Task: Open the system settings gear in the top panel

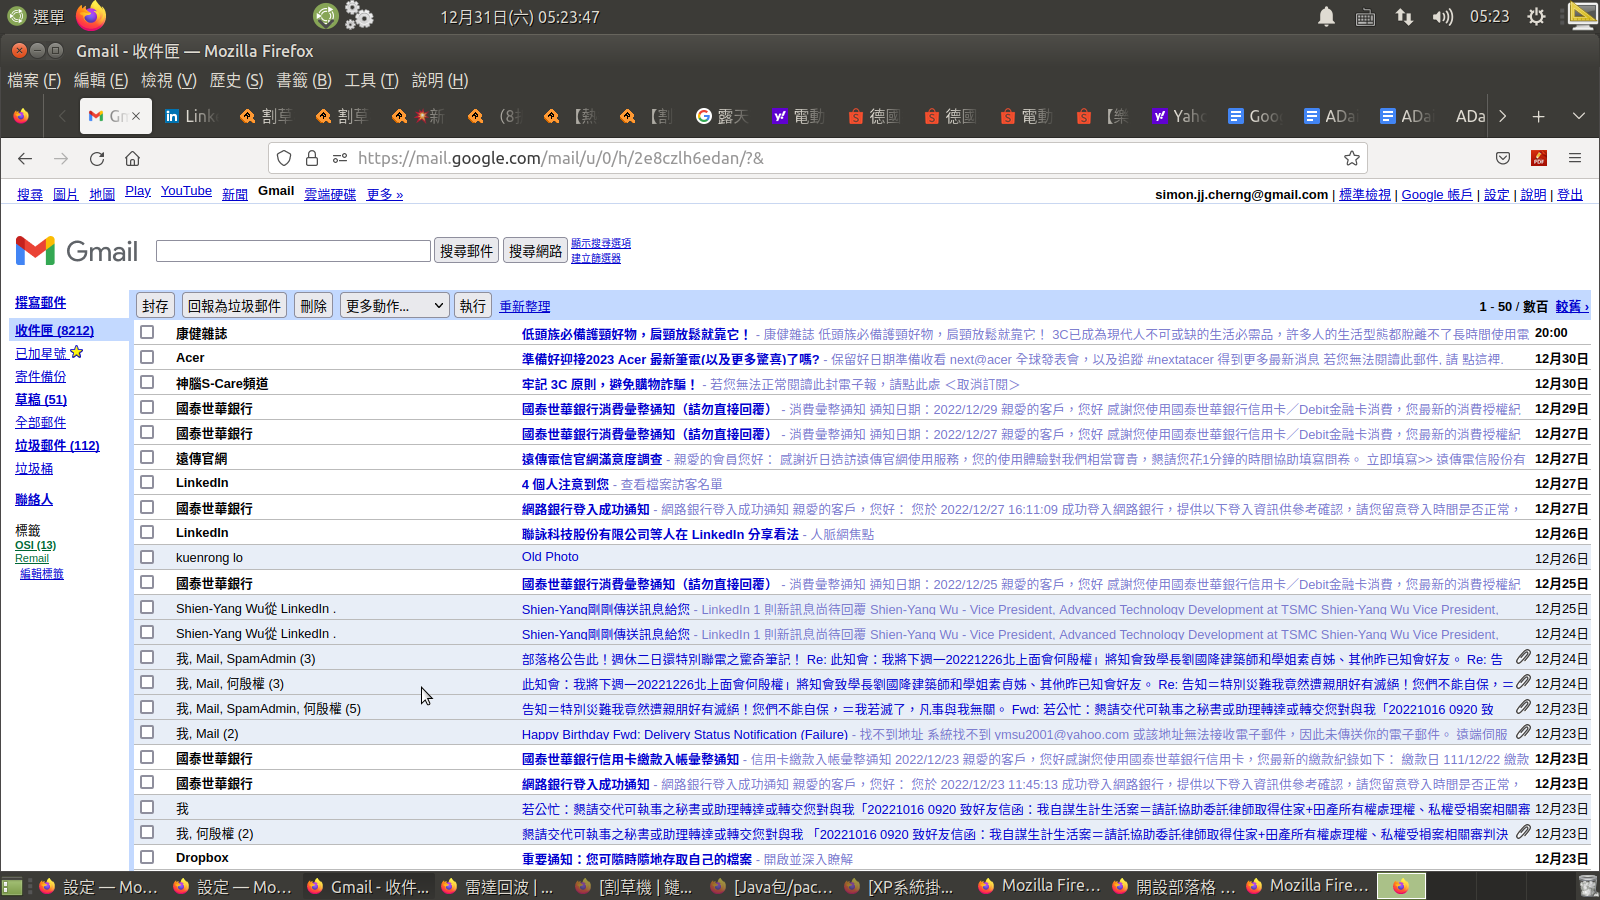Action: (x=1537, y=16)
